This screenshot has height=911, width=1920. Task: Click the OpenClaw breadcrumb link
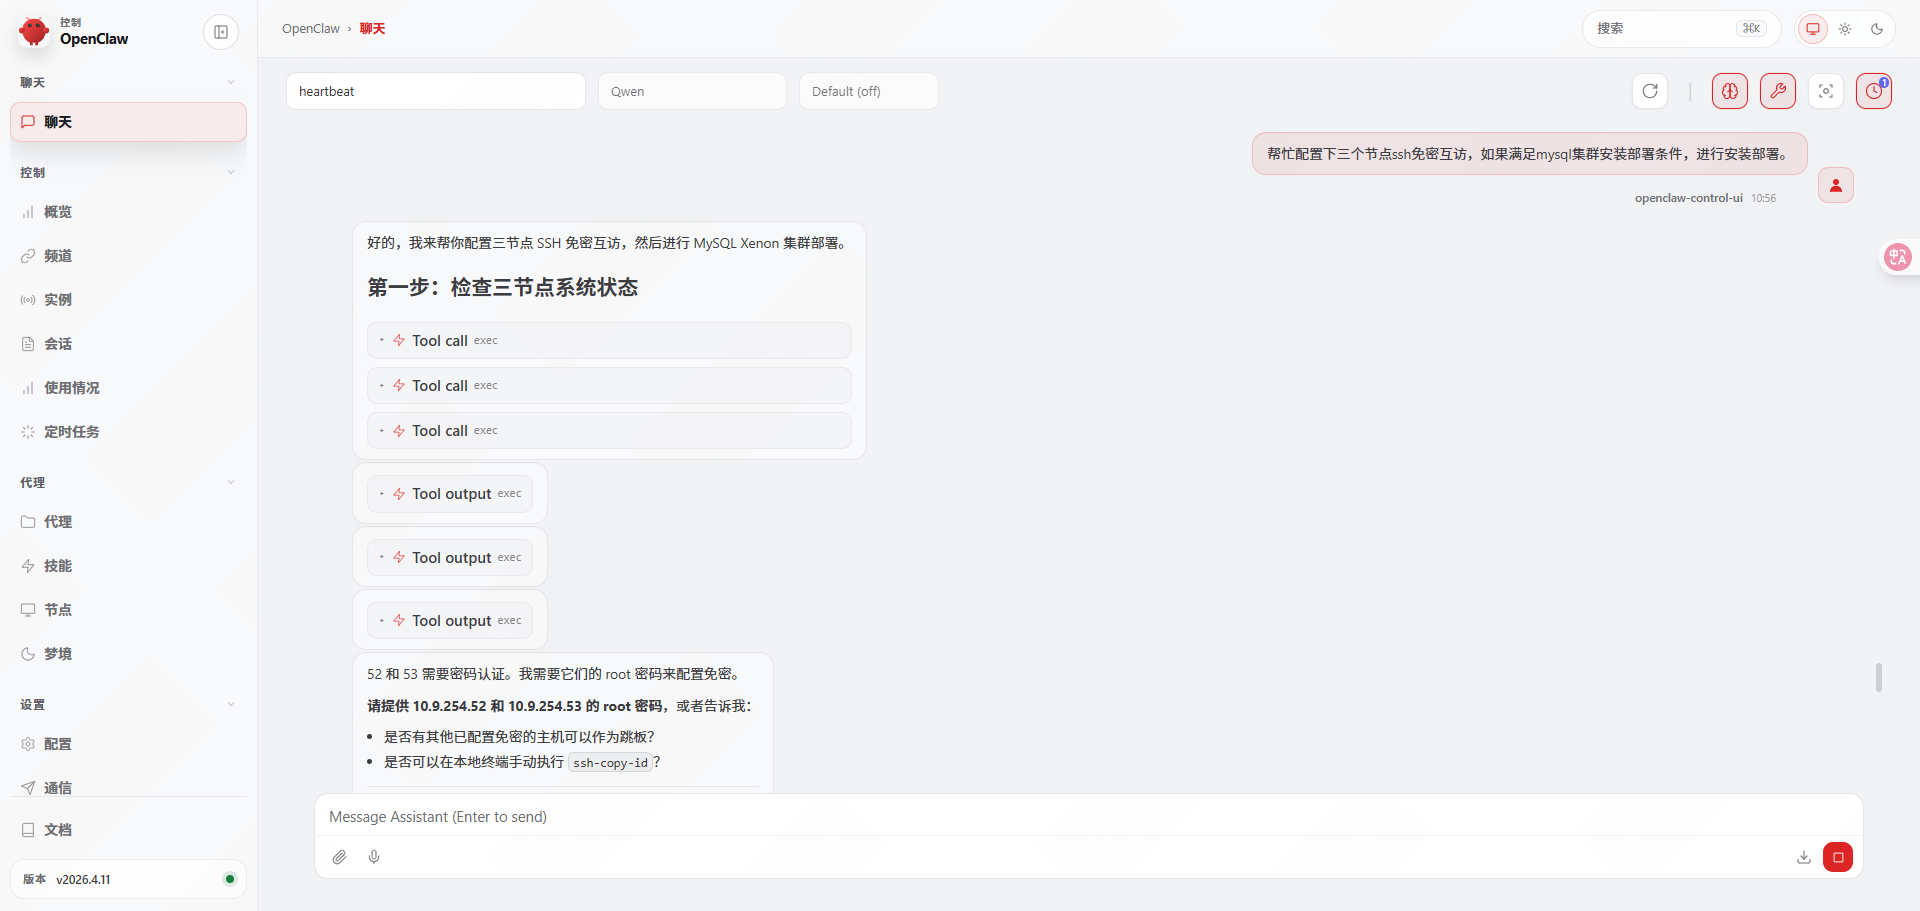coord(311,29)
